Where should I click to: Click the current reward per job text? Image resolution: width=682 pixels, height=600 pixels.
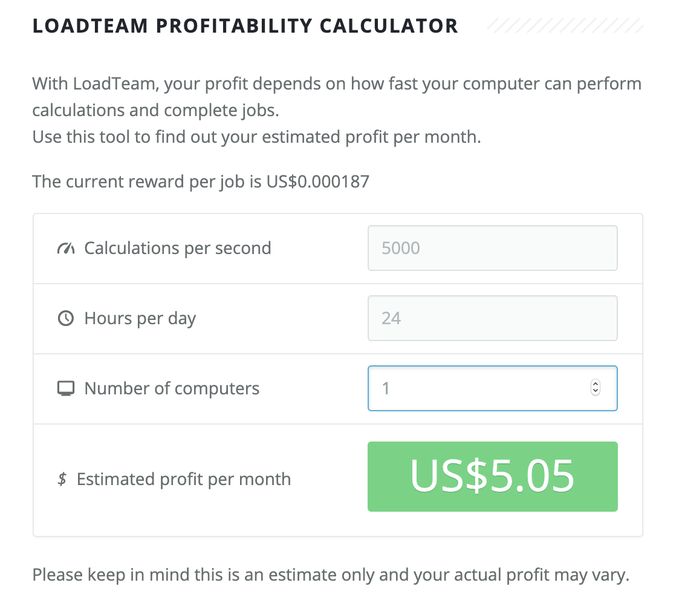click(x=200, y=181)
